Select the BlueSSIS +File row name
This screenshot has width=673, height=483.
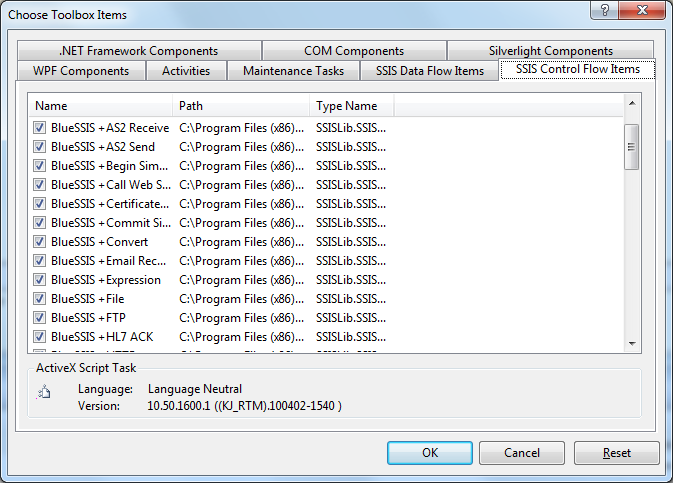click(x=88, y=298)
